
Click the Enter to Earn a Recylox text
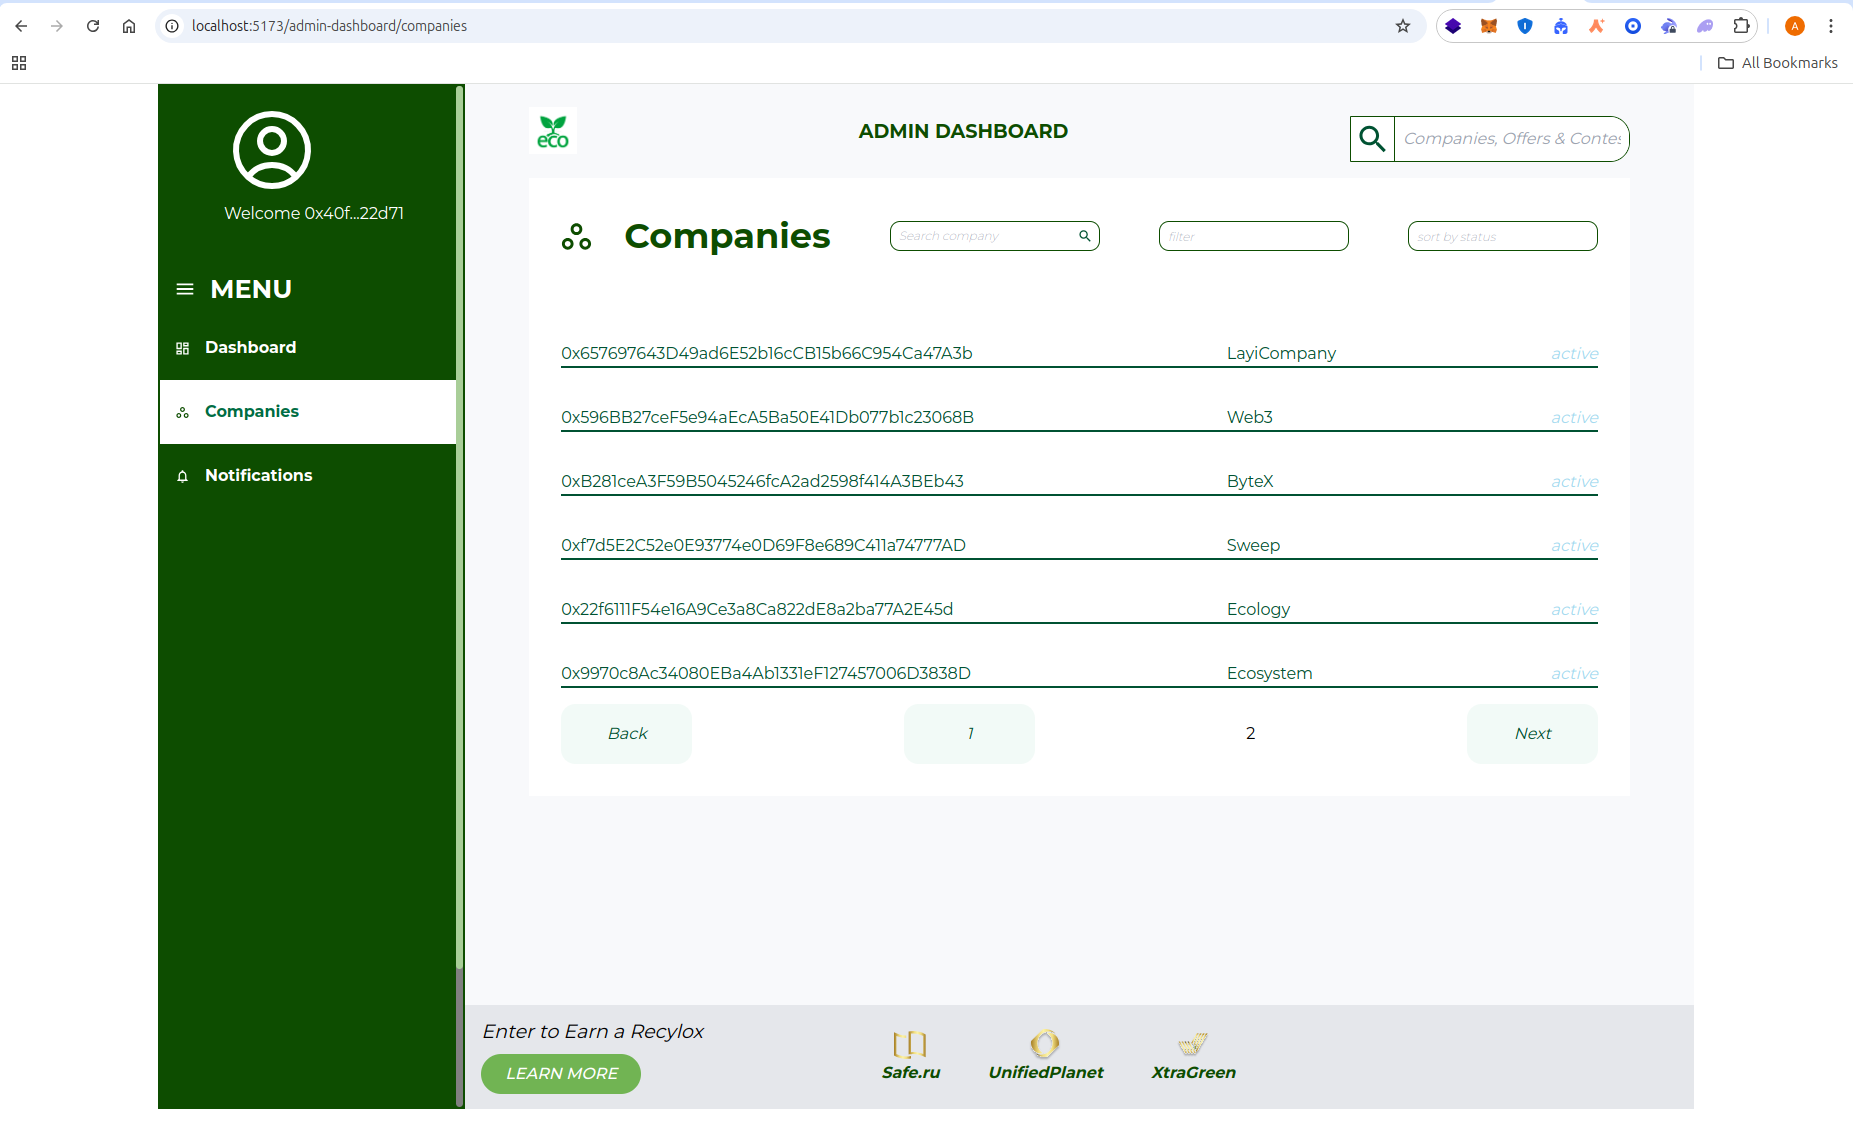coord(593,1032)
